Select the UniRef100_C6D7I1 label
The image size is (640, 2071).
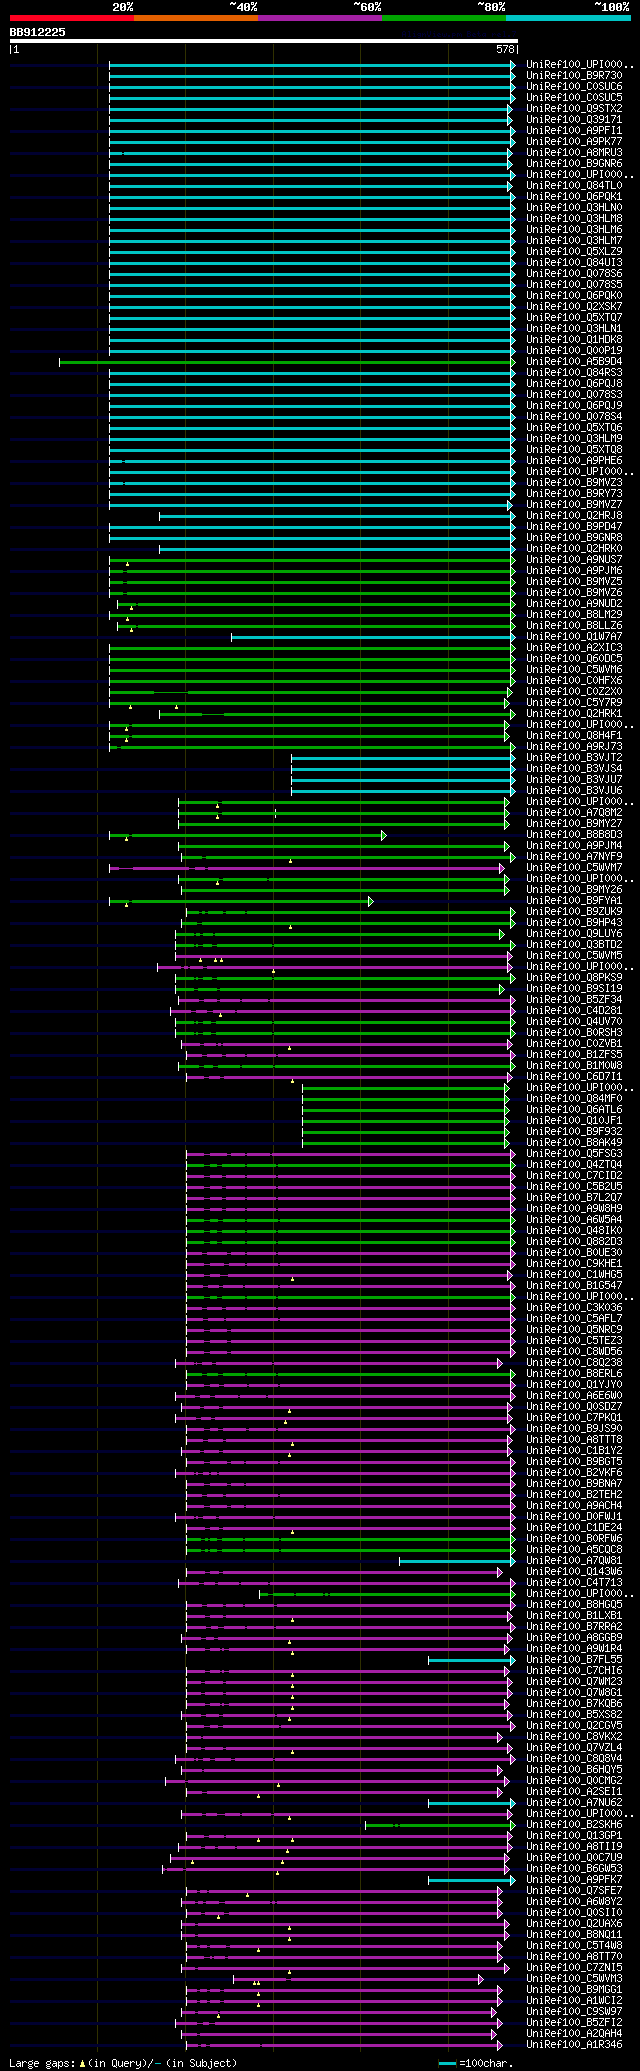coord(574,1076)
